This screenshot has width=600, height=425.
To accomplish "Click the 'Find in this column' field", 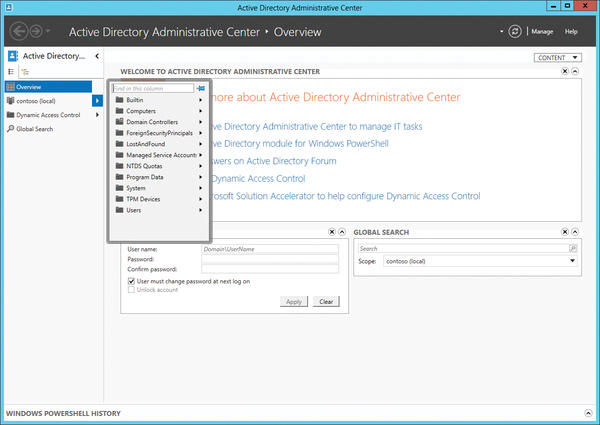I will (x=153, y=88).
